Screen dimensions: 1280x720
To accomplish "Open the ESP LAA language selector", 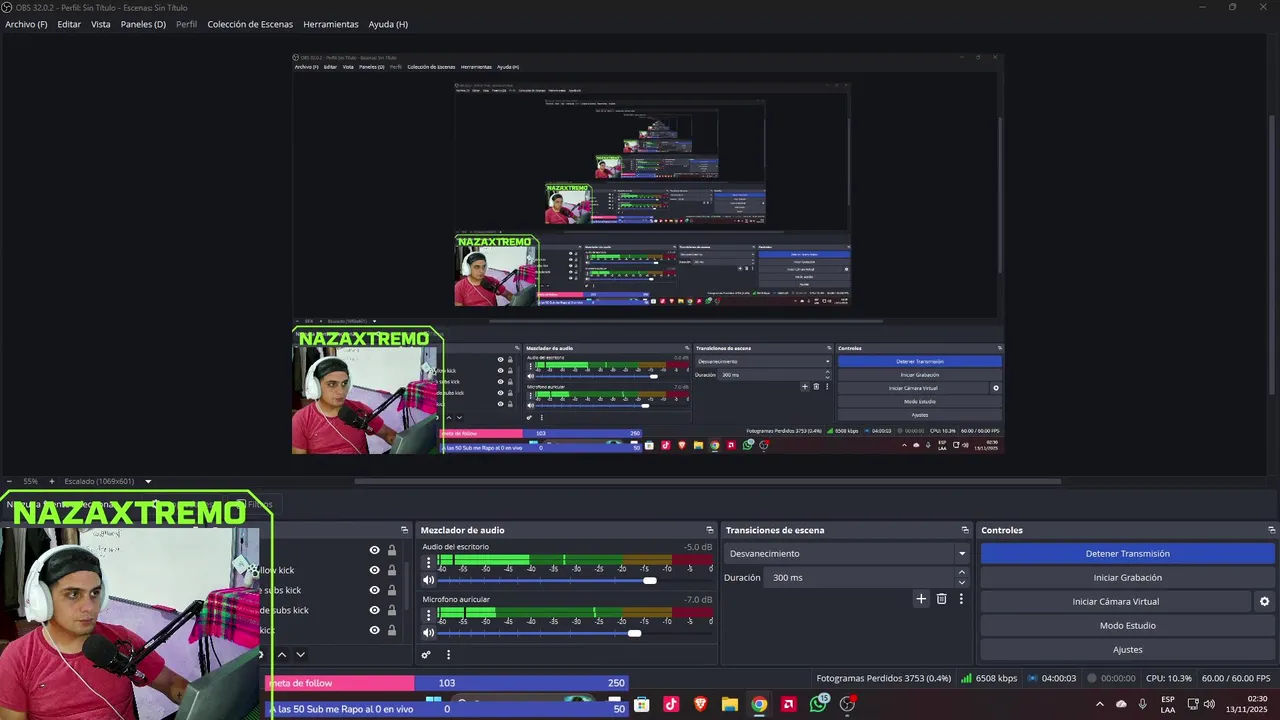I will pos(1168,704).
